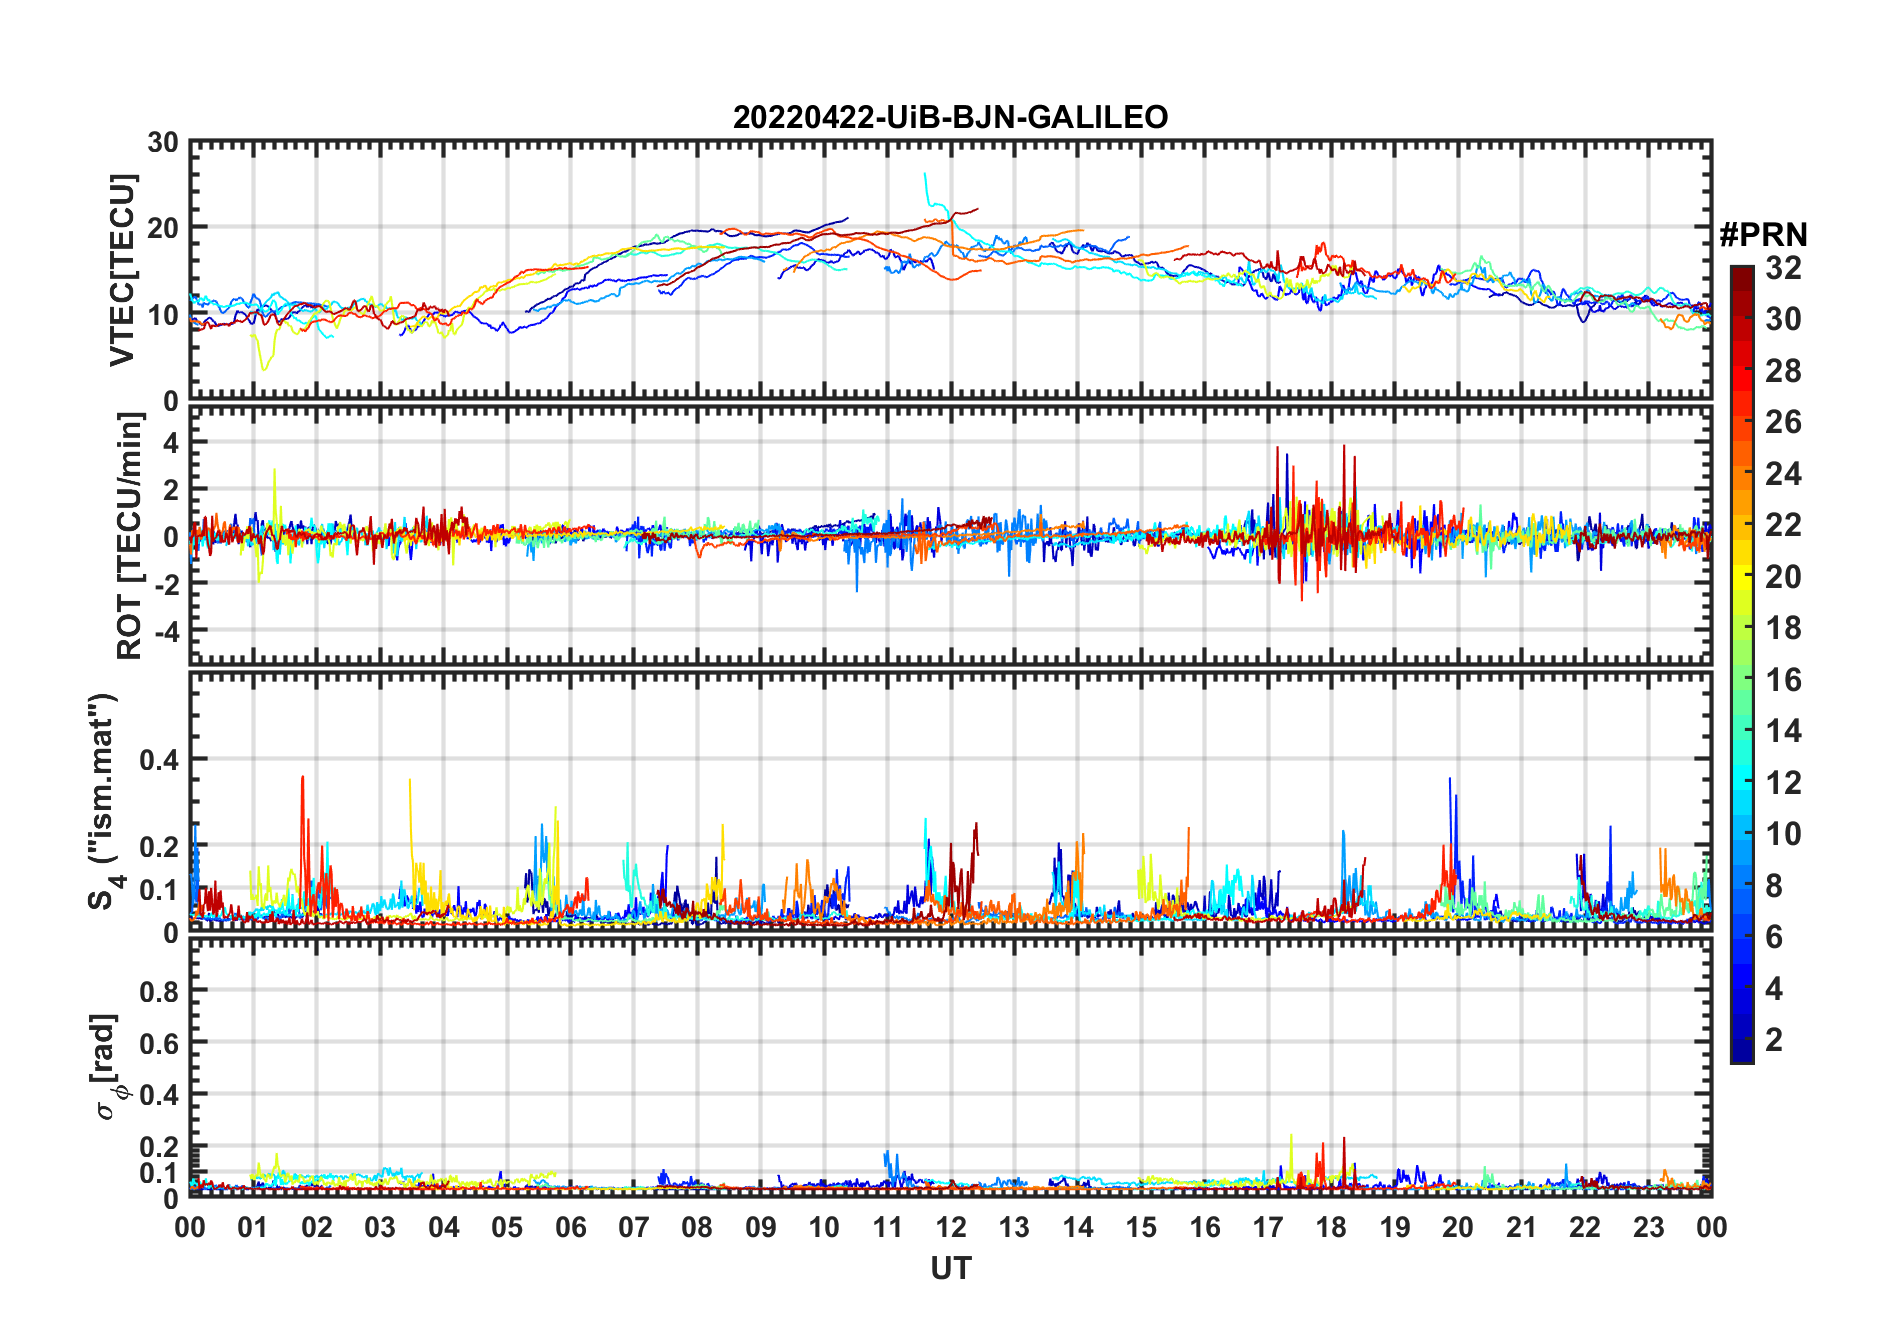Click colorbar tick label 32
1902x1330 pixels.
(1783, 267)
